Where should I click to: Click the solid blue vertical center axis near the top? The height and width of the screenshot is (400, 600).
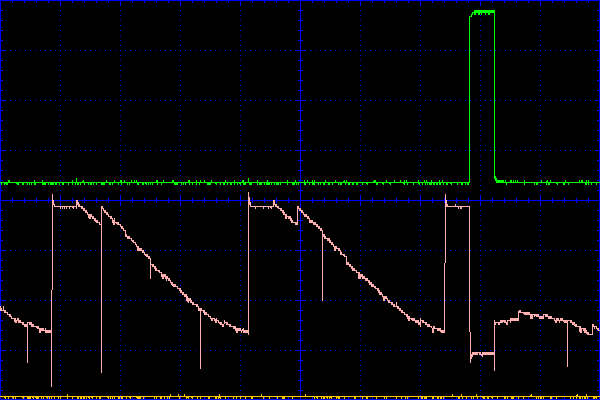pyautogui.click(x=300, y=30)
